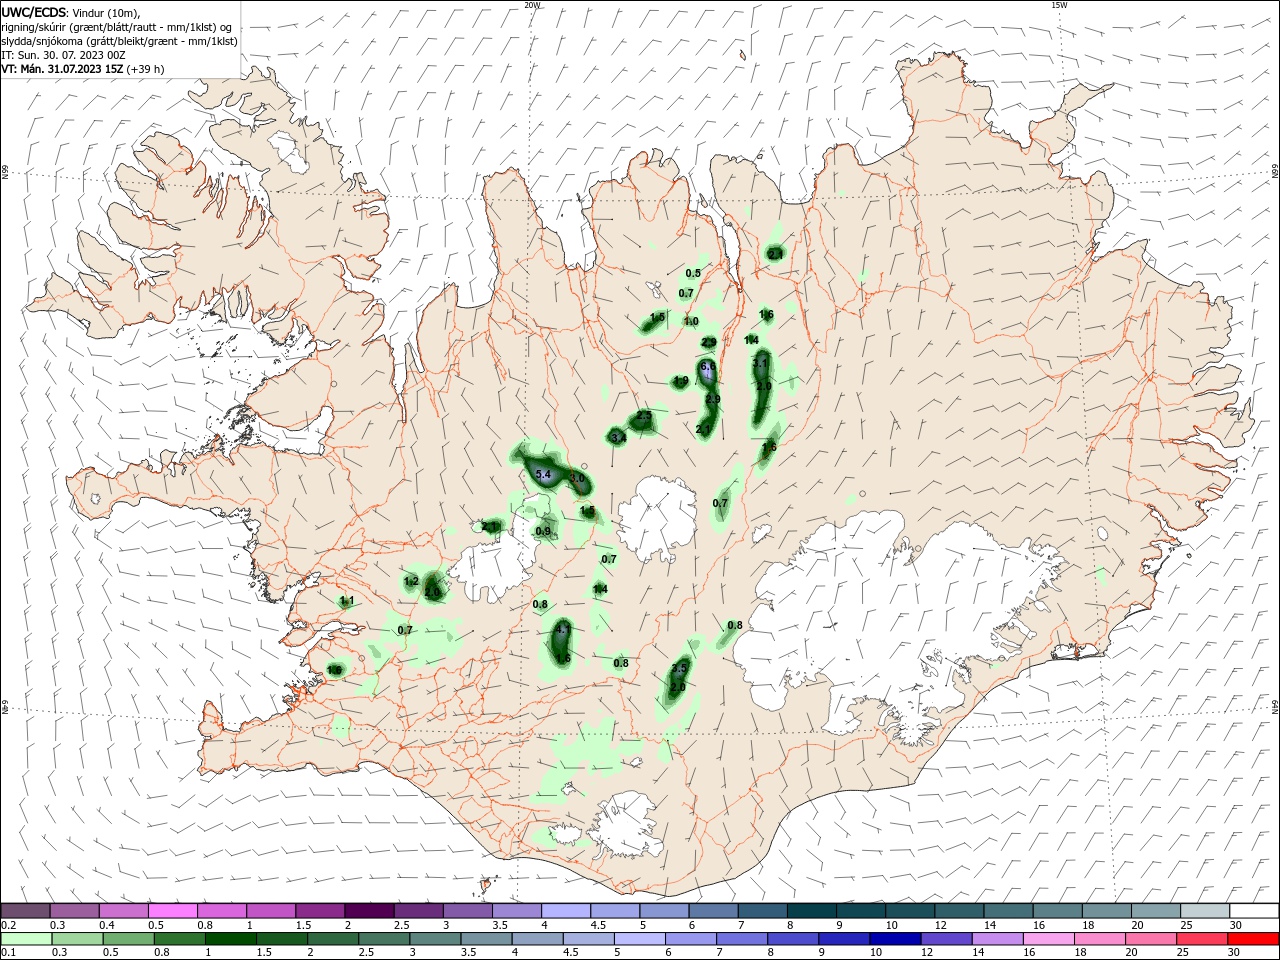Click the dark teal swatch labeled 8 in the top legend row
This screenshot has width=1280, height=960.
pos(812,910)
